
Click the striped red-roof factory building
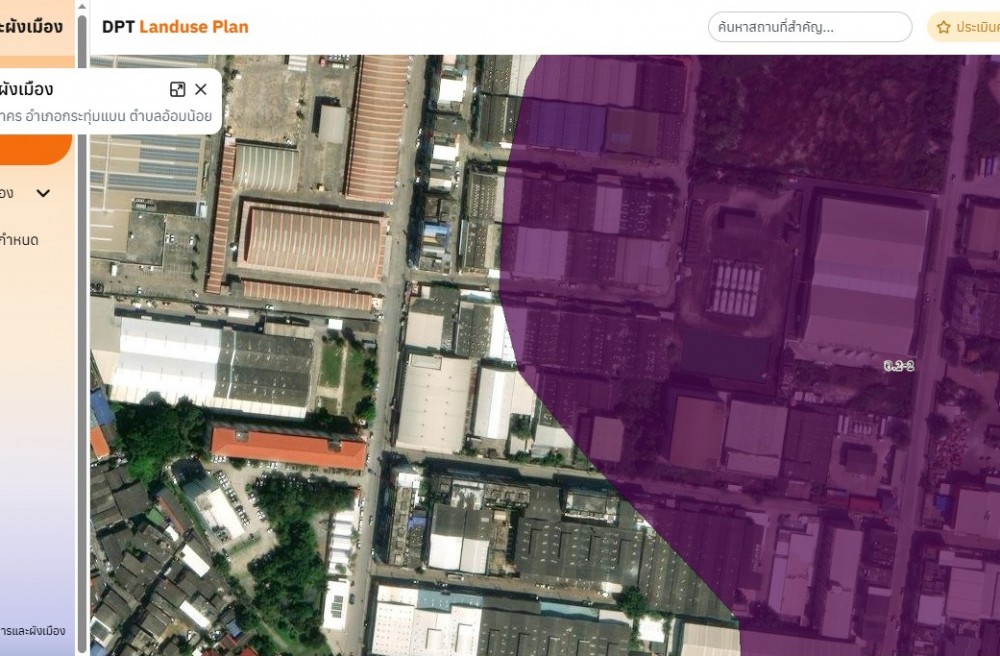[312, 241]
